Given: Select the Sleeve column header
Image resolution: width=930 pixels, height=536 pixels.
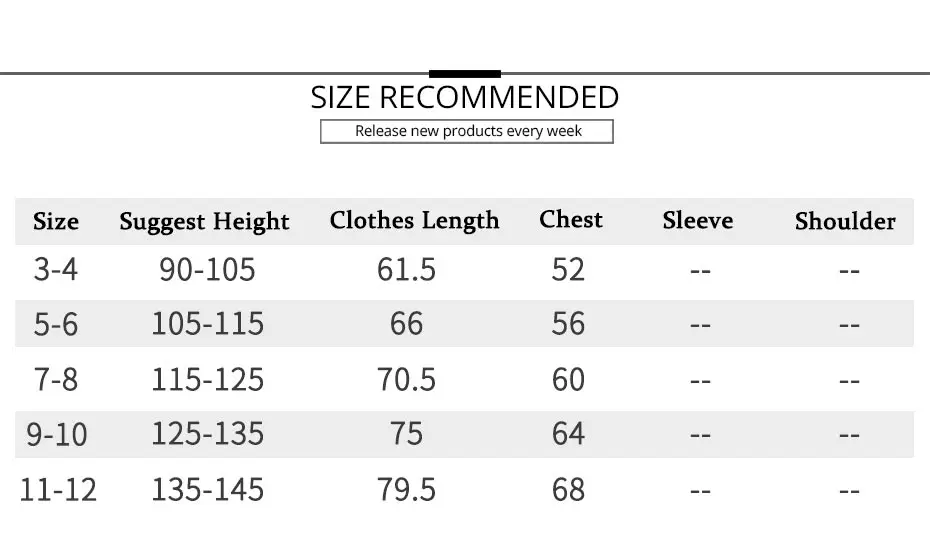Looking at the screenshot, I should coord(698,221).
